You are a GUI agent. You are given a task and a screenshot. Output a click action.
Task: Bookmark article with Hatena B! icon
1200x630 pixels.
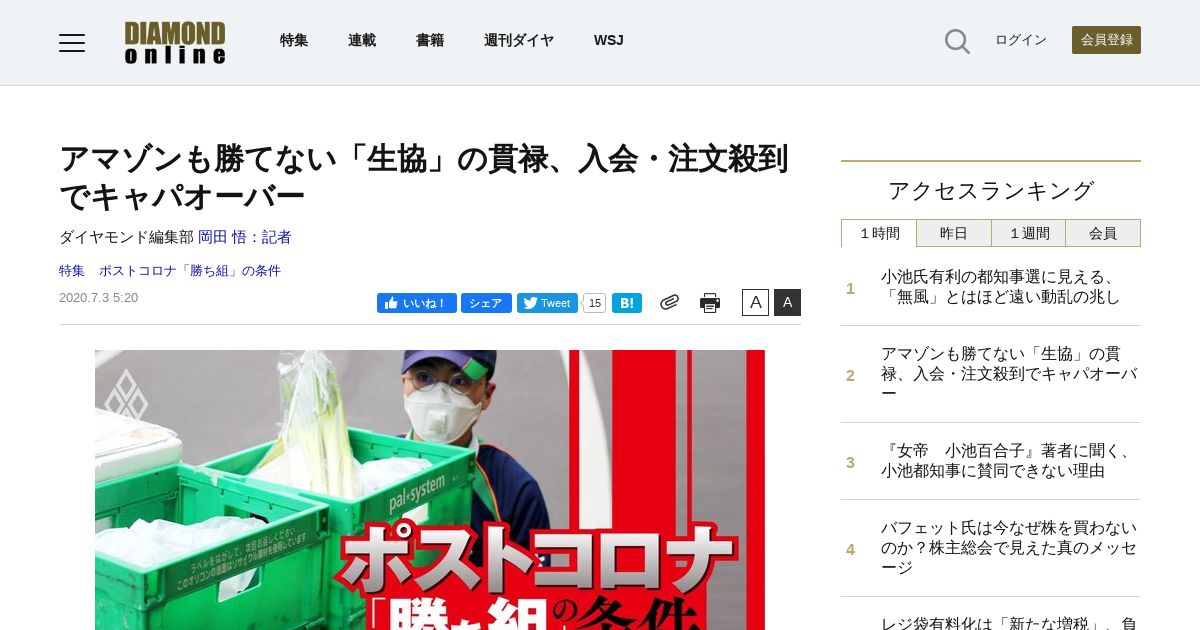tap(627, 303)
